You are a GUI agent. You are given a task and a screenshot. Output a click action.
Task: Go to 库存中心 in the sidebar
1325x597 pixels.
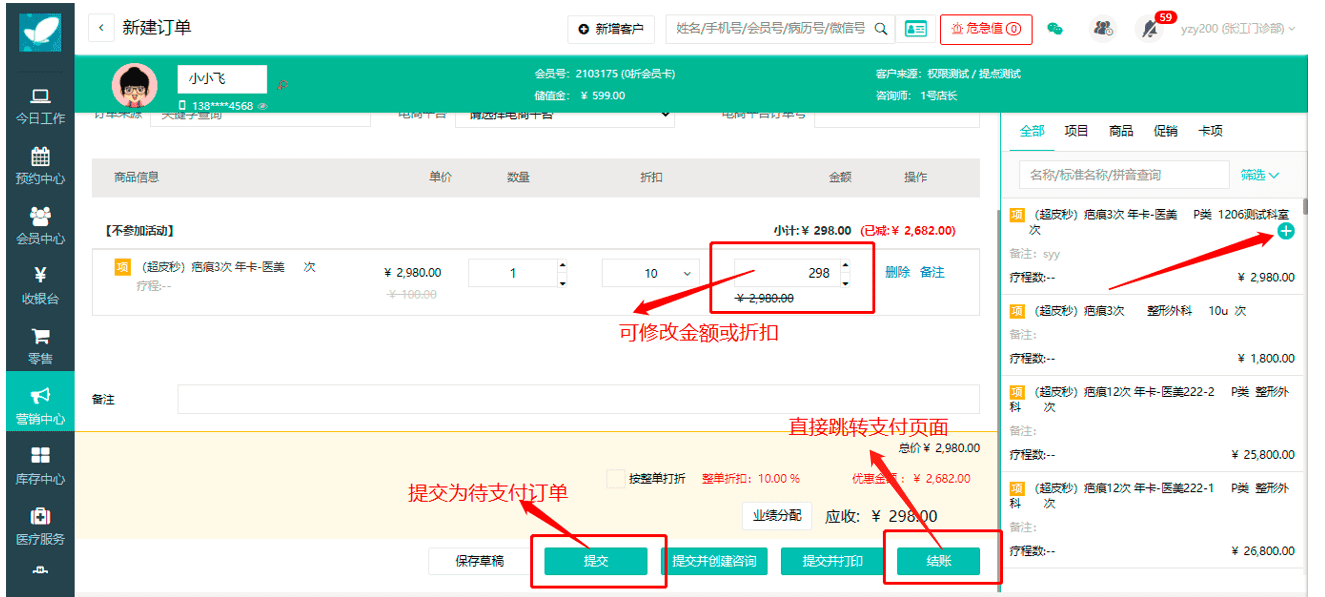[40, 466]
